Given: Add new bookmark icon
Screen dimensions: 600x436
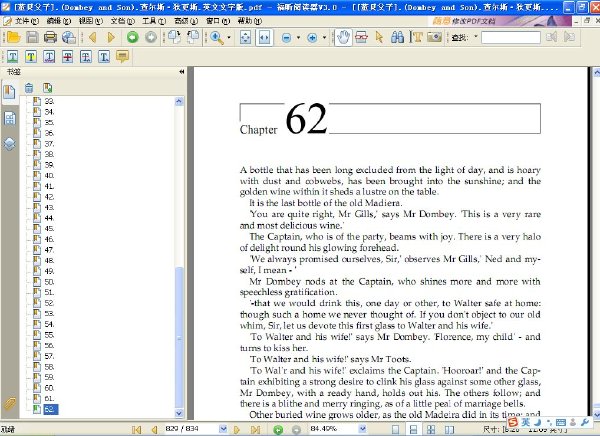Looking at the screenshot, I should coord(47,88).
